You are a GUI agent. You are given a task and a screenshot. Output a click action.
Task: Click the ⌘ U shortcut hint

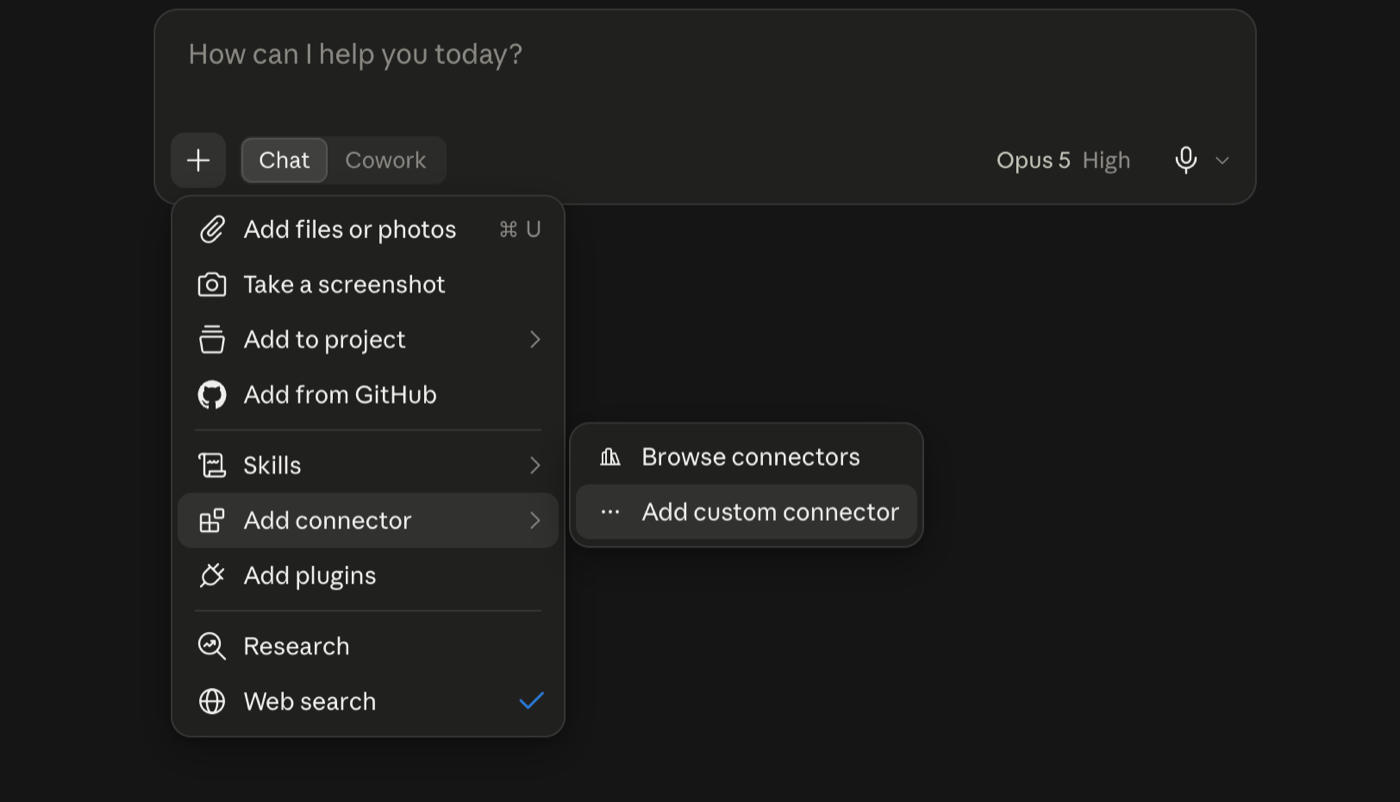click(x=520, y=229)
